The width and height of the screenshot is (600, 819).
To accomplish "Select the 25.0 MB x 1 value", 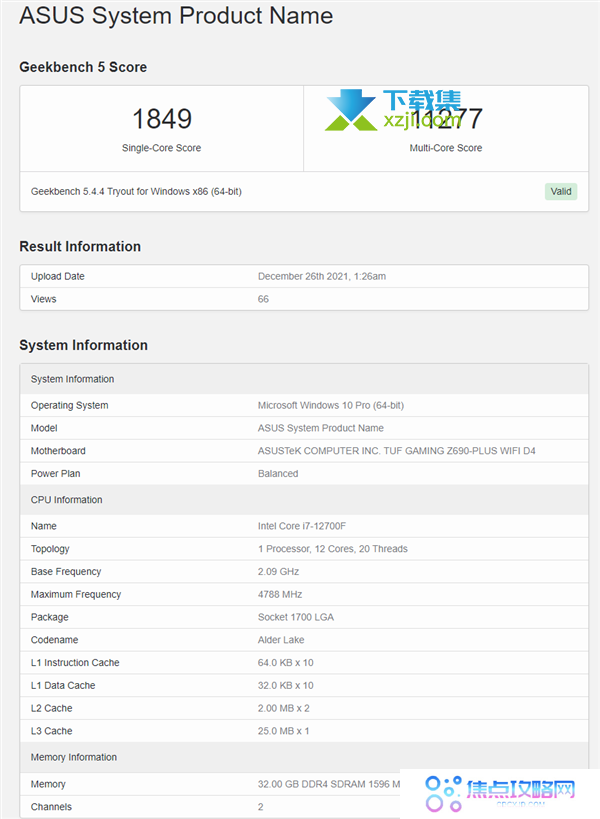I will [284, 731].
